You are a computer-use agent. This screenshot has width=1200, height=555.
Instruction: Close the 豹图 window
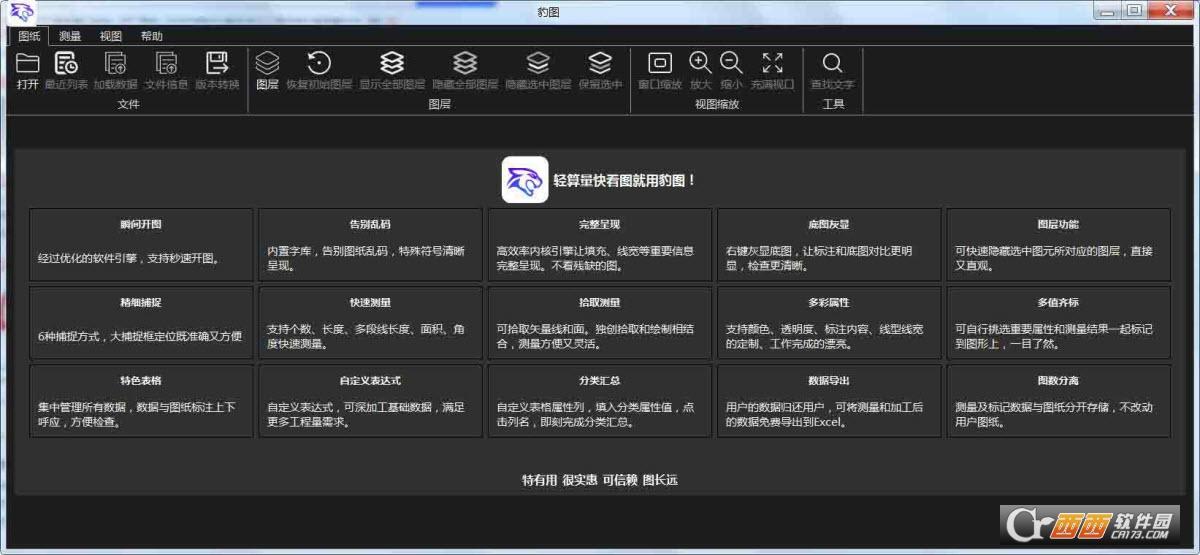click(x=1170, y=10)
